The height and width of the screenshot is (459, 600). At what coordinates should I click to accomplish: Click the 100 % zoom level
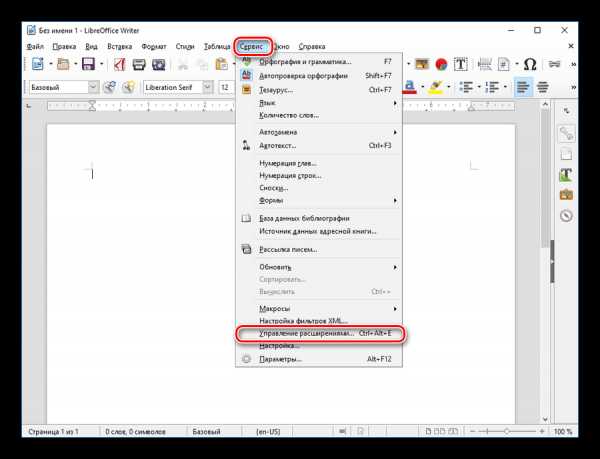(x=562, y=431)
